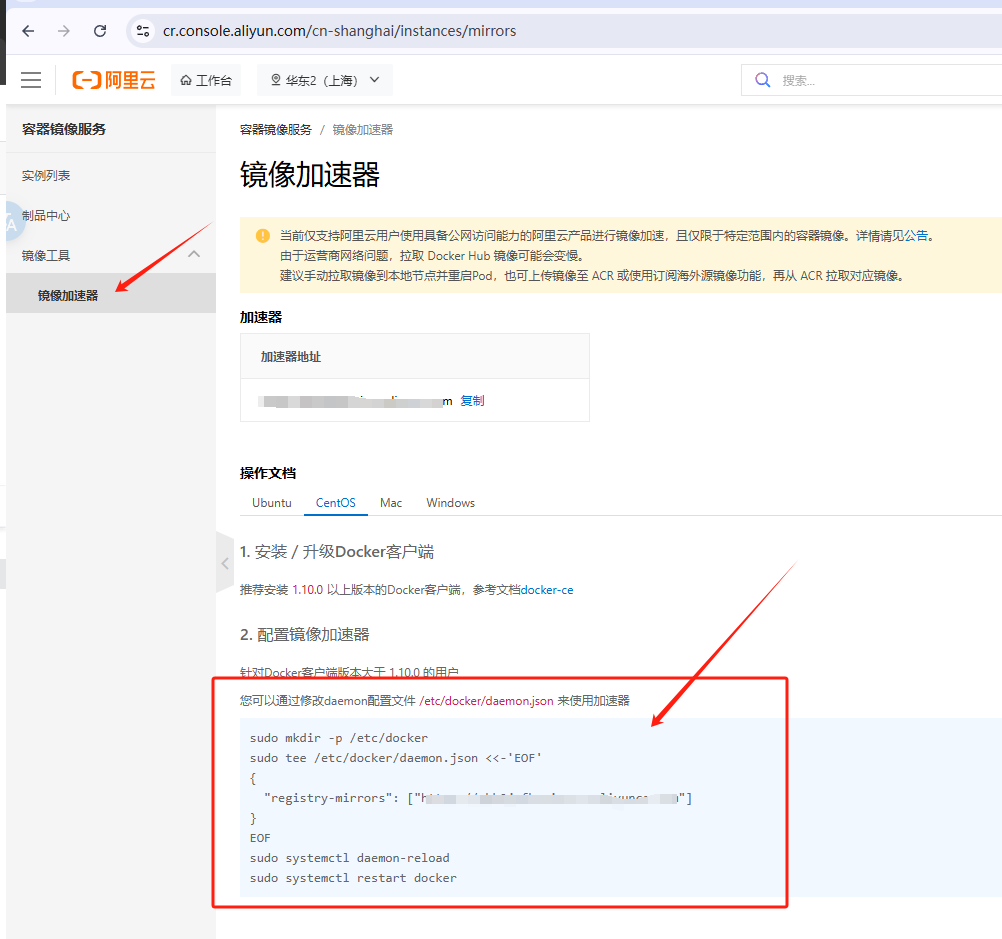Click 复制 to copy accelerator address
The image size is (1002, 939).
[x=472, y=401]
